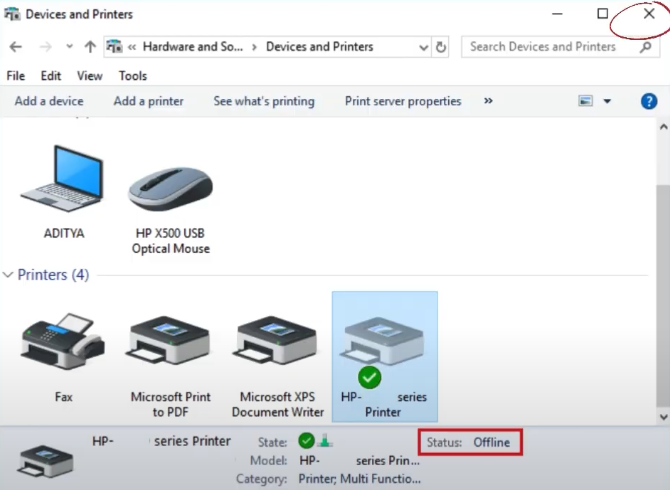Select Microsoft XPS Document Writer printer
The image size is (670, 490).
tap(277, 342)
